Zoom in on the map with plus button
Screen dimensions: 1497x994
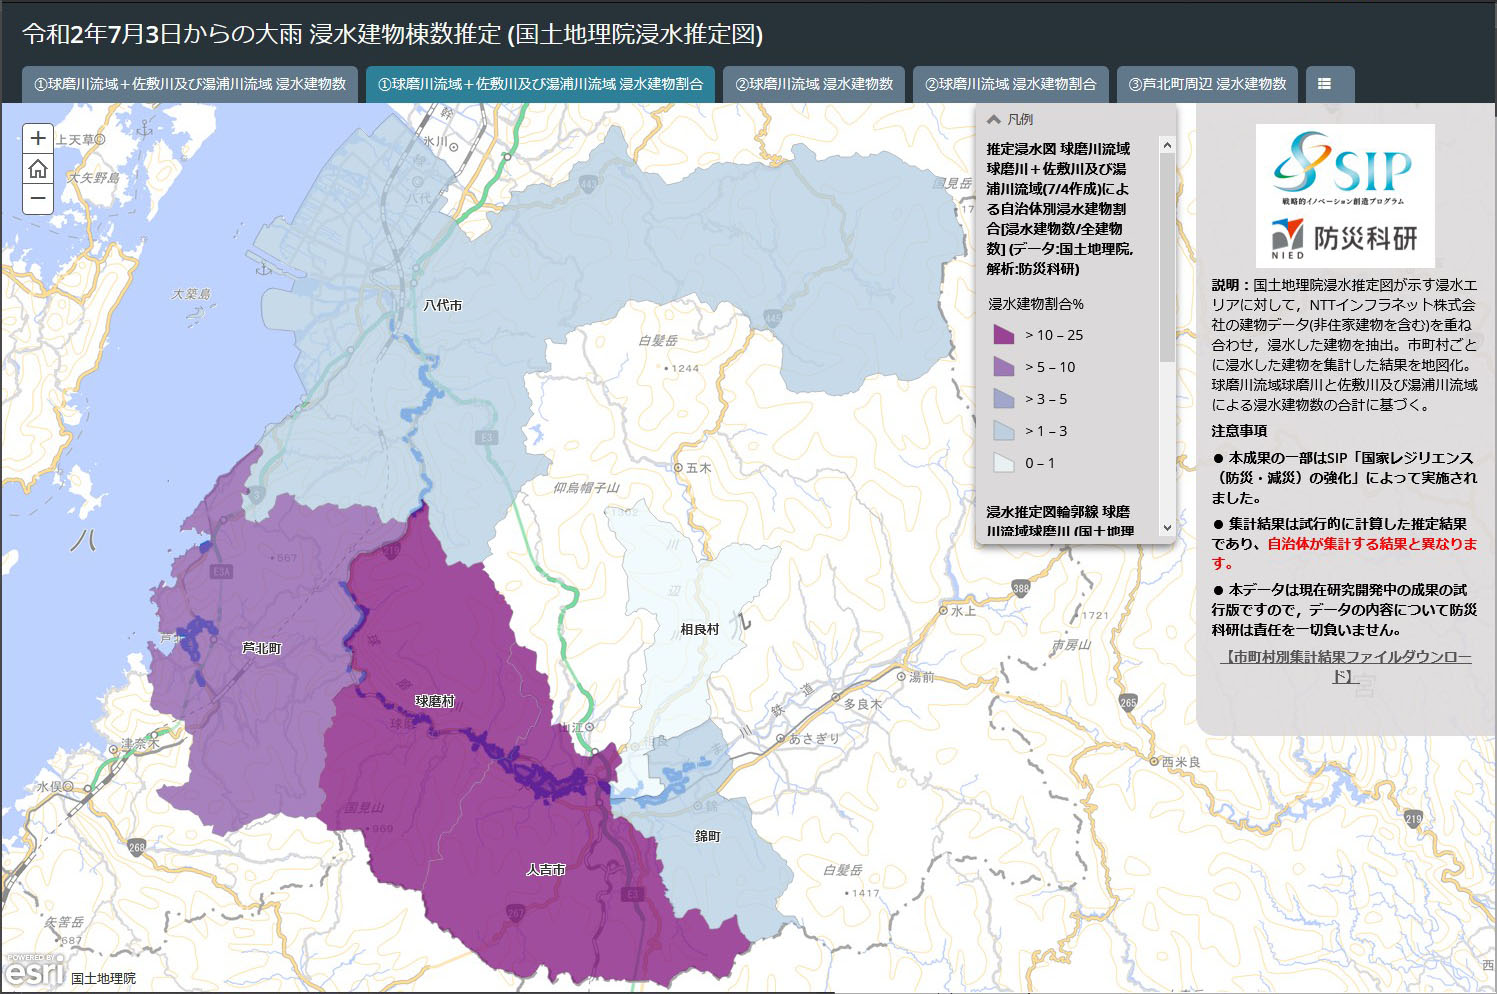point(38,138)
